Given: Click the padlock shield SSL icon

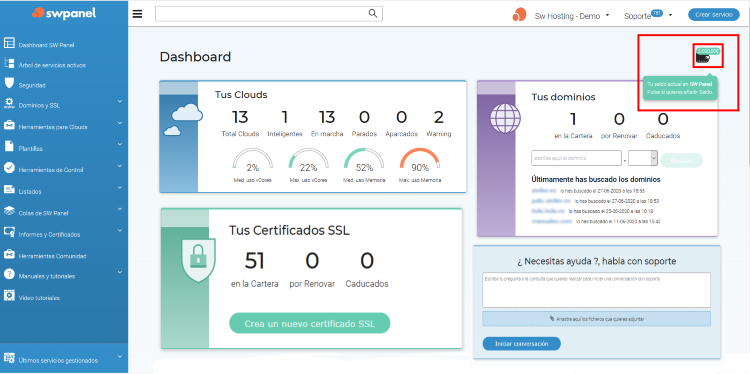Looking at the screenshot, I should click(199, 260).
